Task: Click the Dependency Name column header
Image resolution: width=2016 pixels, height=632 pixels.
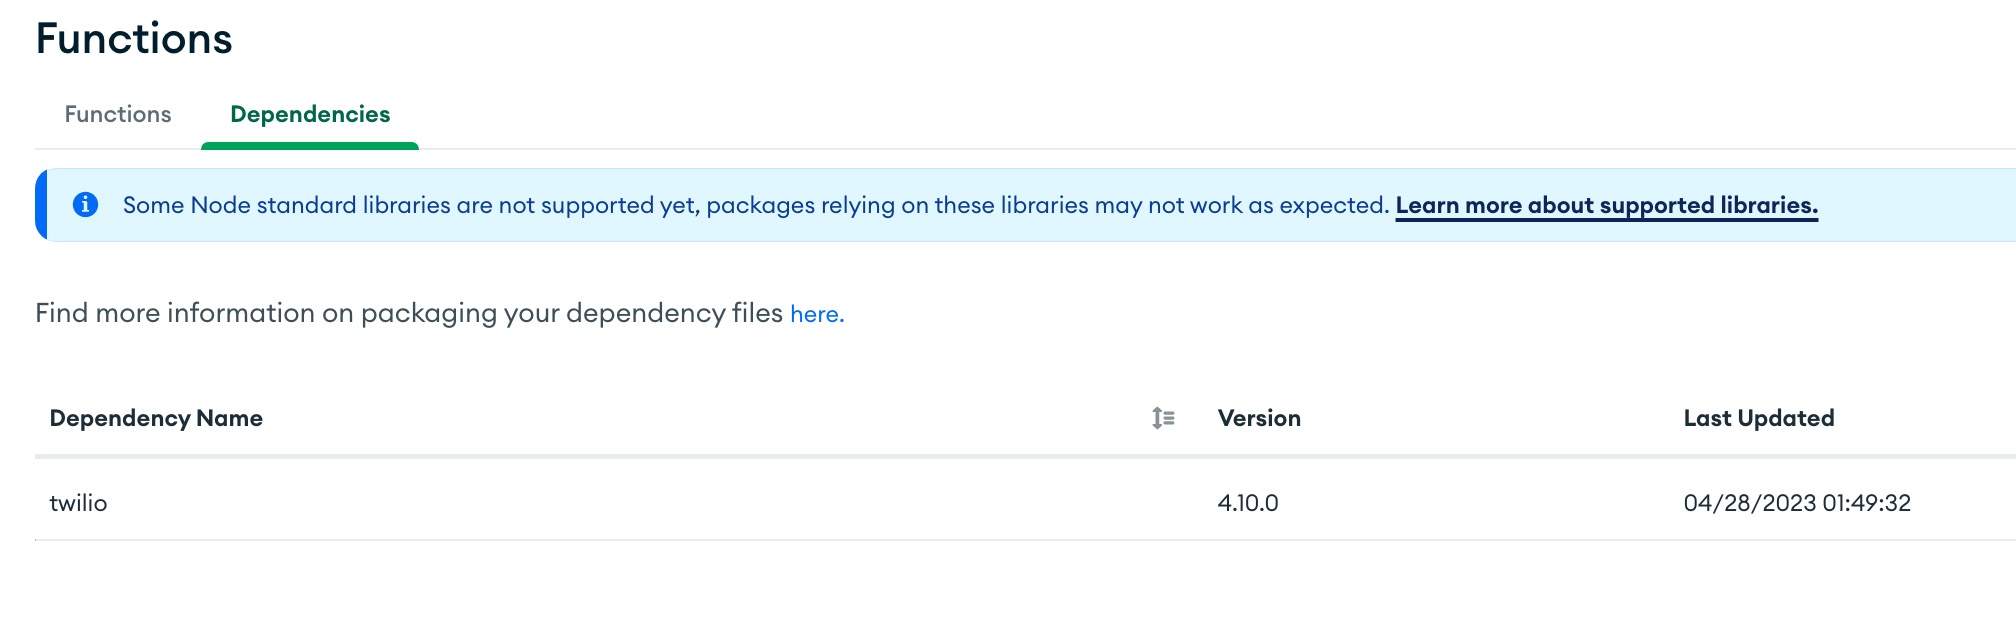Action: [156, 418]
